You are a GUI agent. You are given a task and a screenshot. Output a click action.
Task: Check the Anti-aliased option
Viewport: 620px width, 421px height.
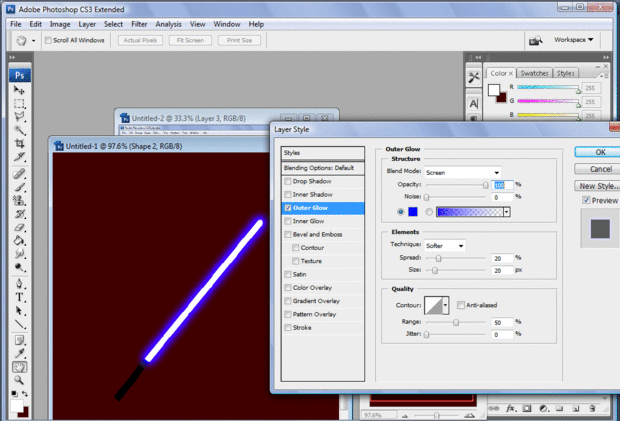coord(461,305)
